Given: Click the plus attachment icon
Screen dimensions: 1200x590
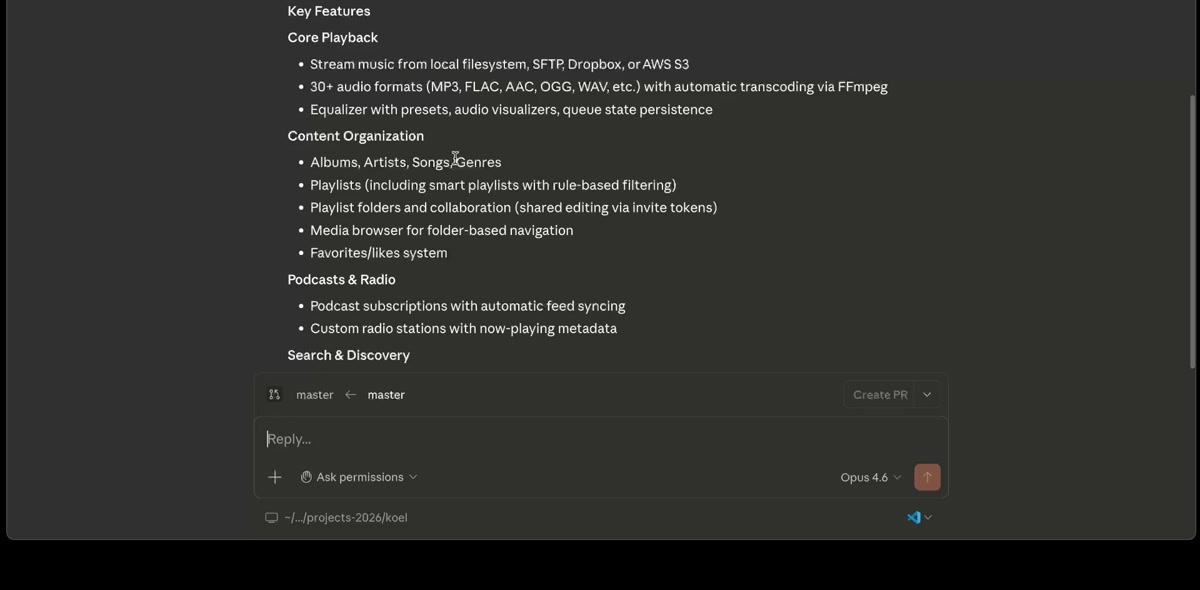Looking at the screenshot, I should 275,477.
